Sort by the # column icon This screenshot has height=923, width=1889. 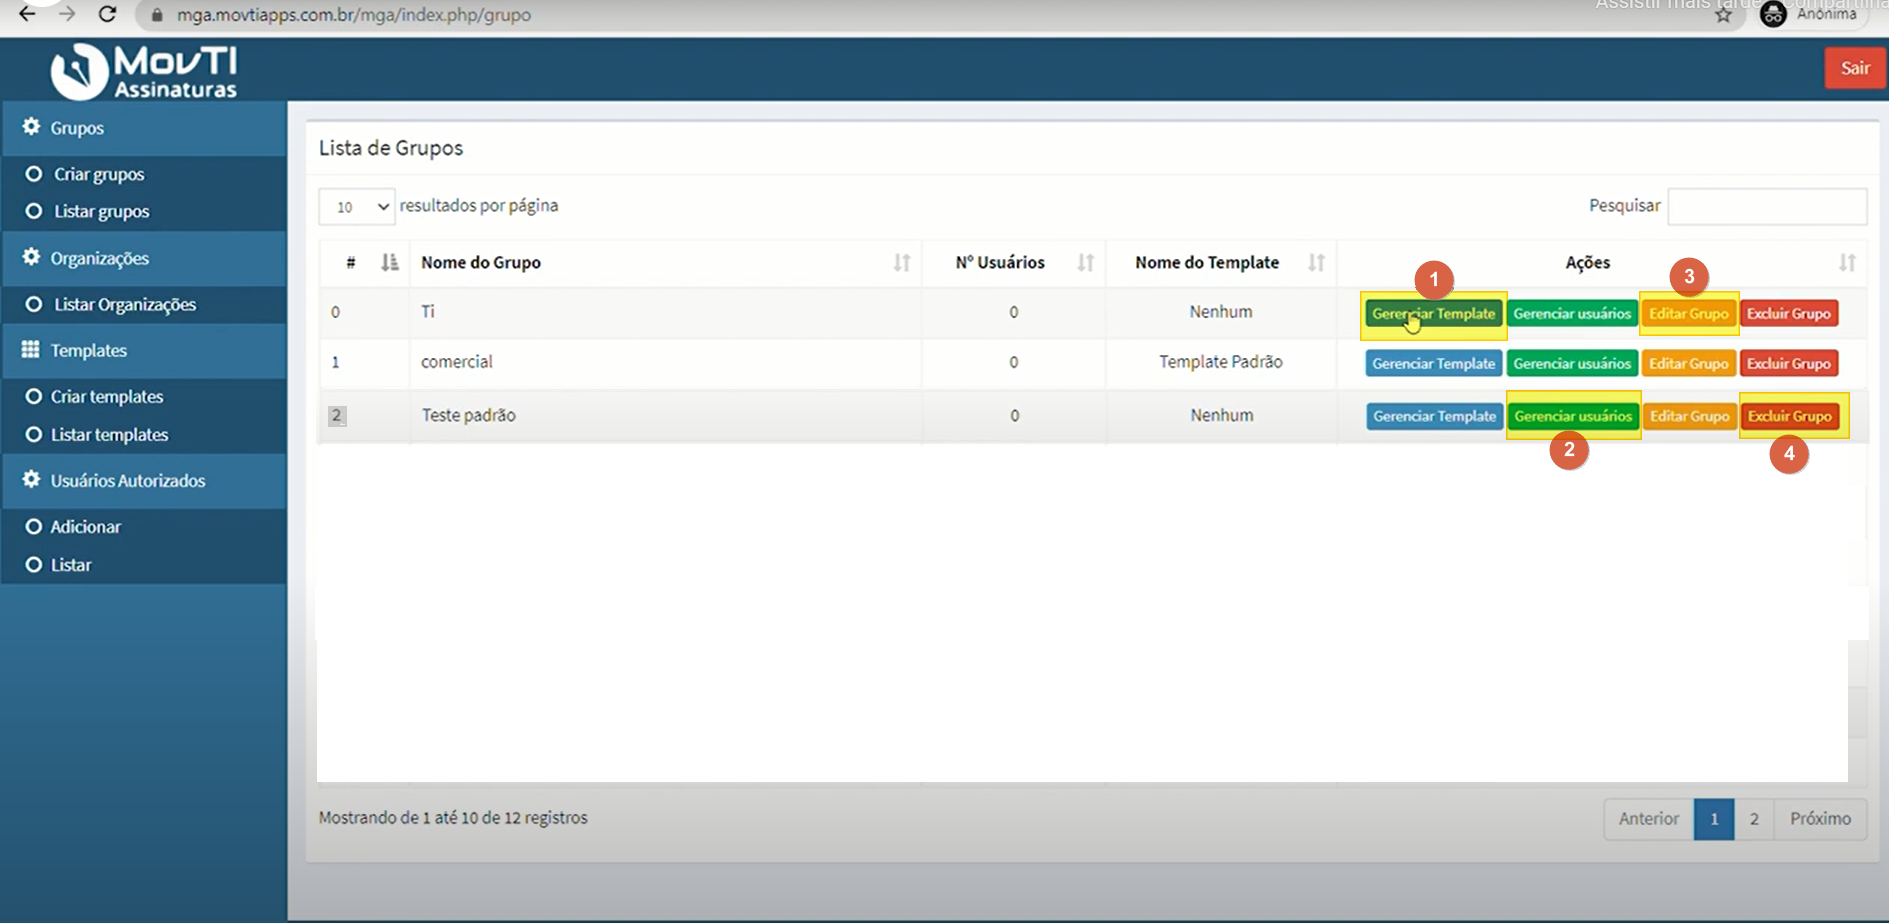click(x=389, y=262)
